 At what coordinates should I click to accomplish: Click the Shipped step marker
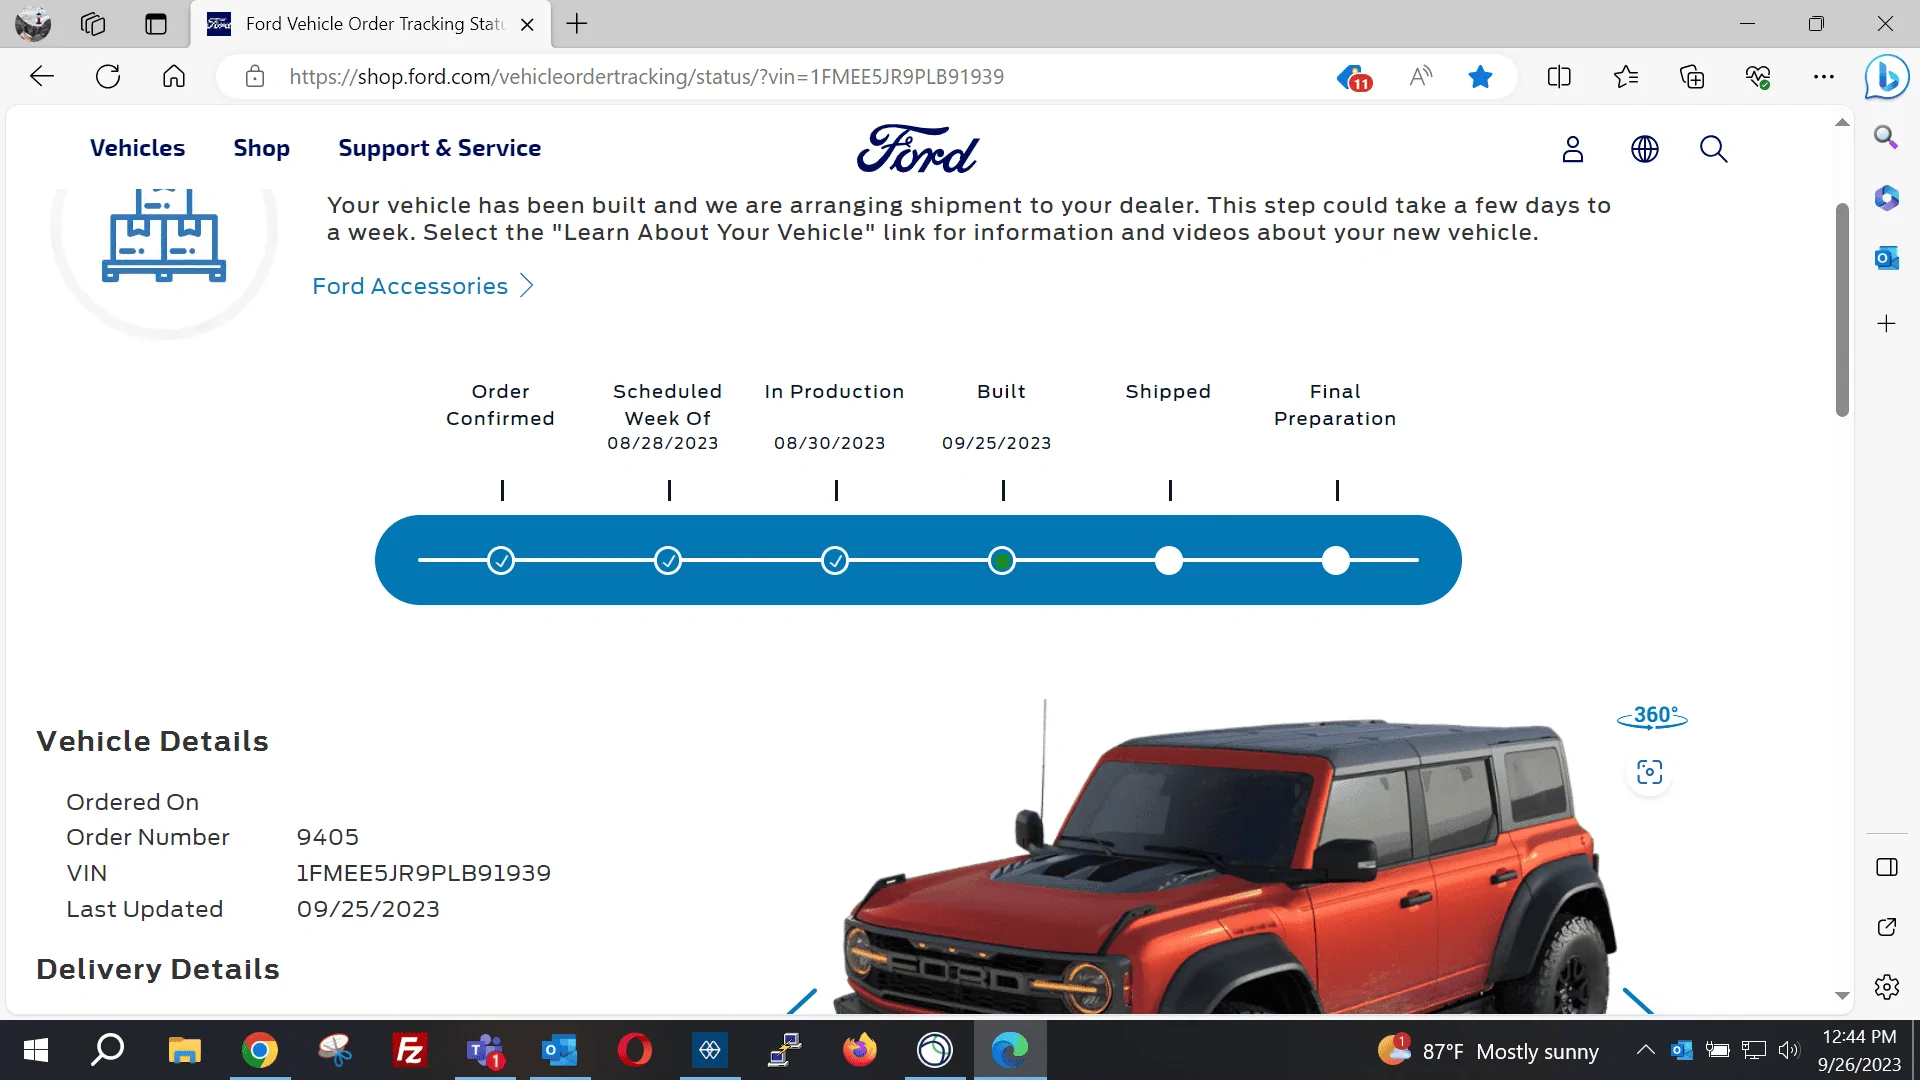pyautogui.click(x=1169, y=561)
